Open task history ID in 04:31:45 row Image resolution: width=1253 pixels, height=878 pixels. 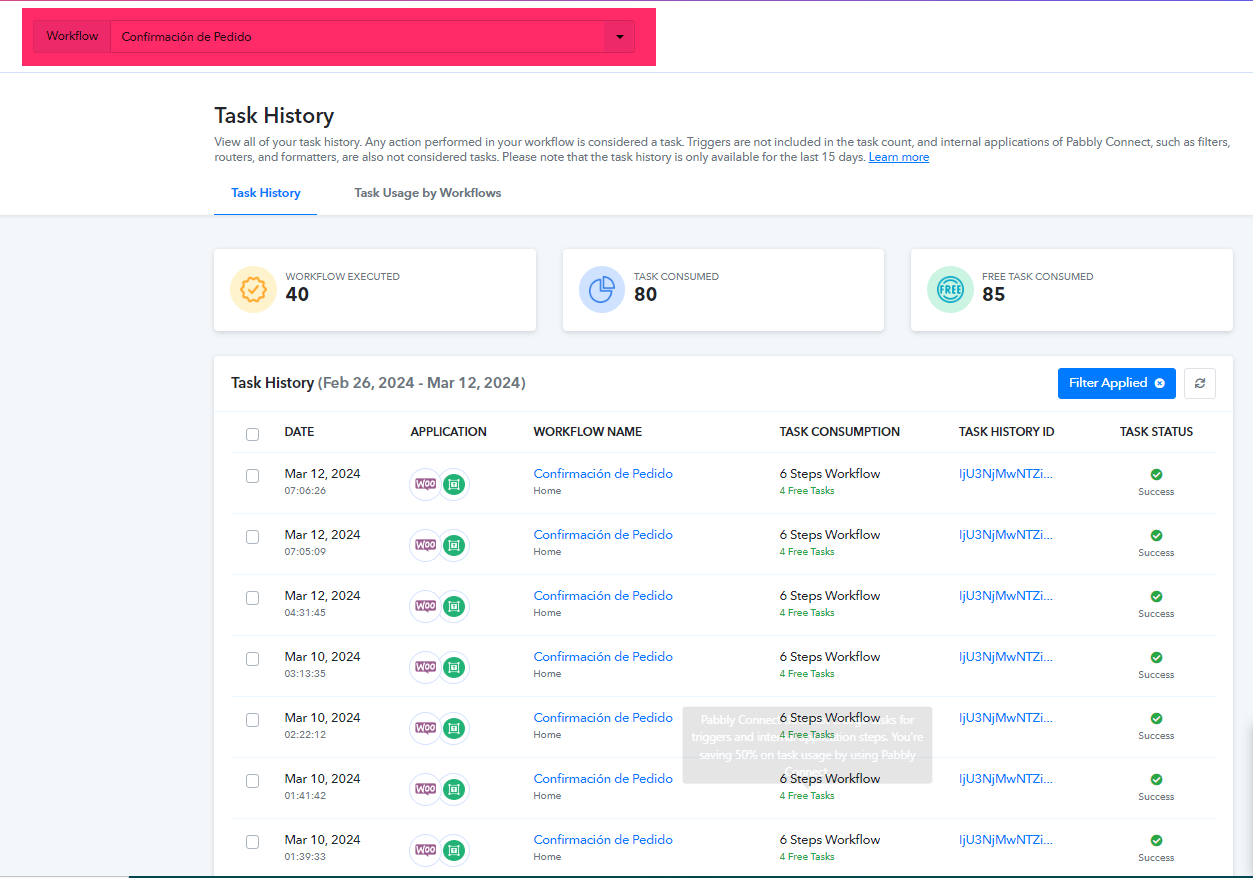click(1006, 596)
